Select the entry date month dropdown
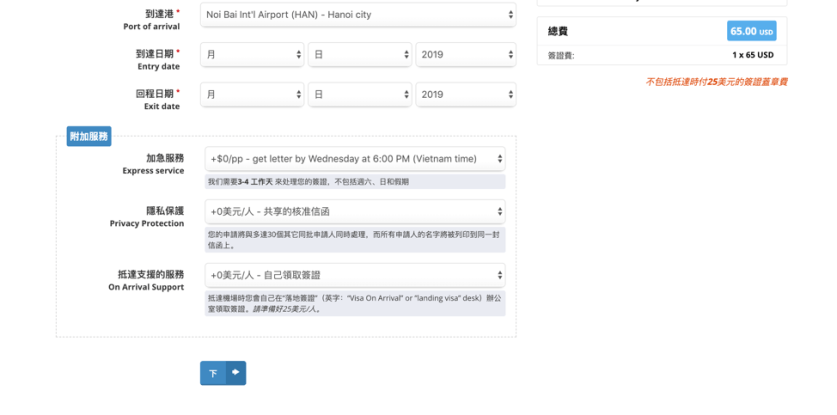837x415 pixels. click(252, 54)
